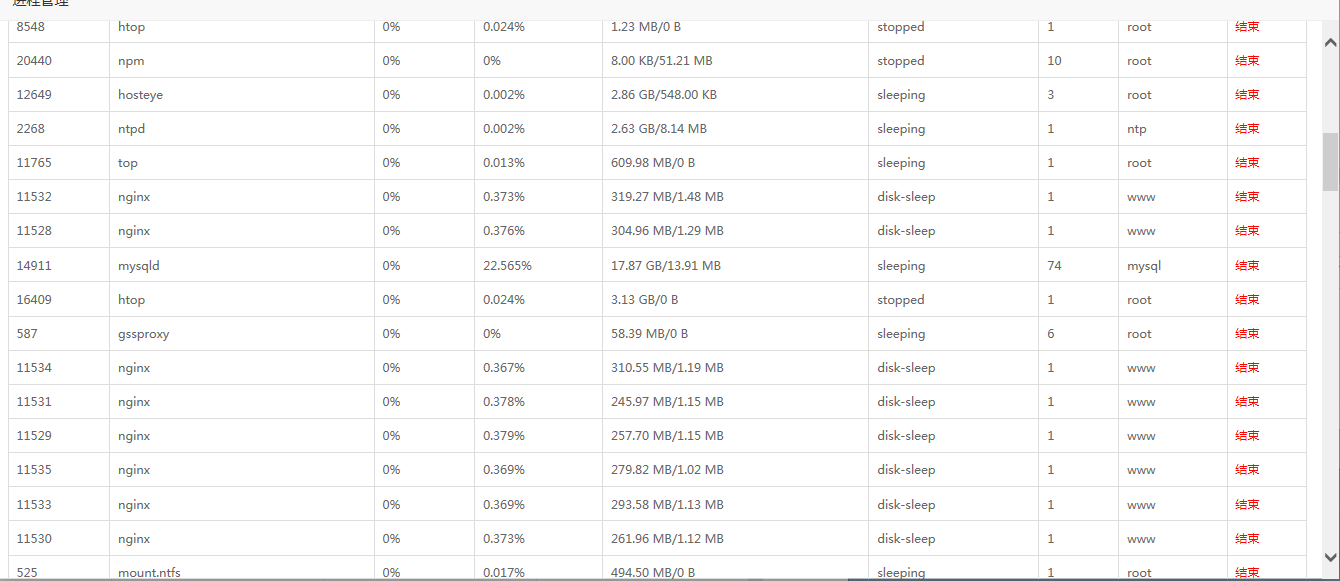The width and height of the screenshot is (1340, 581).
Task: Click the 17.87 GB/13.91 MB memory cell
Action: click(x=736, y=266)
